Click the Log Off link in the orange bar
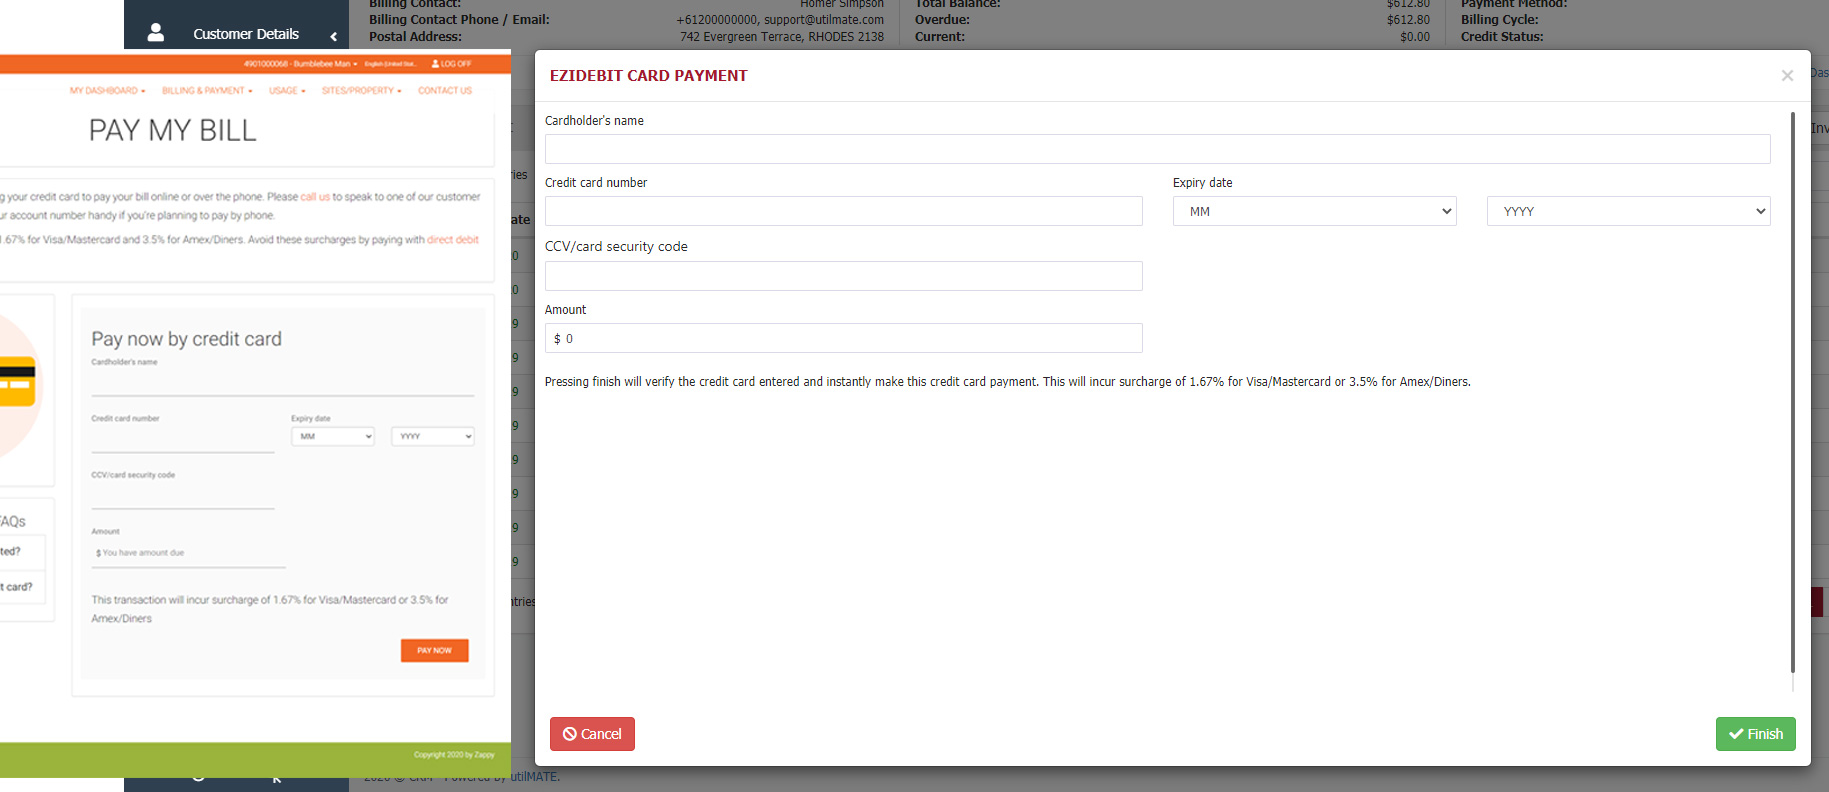 [452, 64]
